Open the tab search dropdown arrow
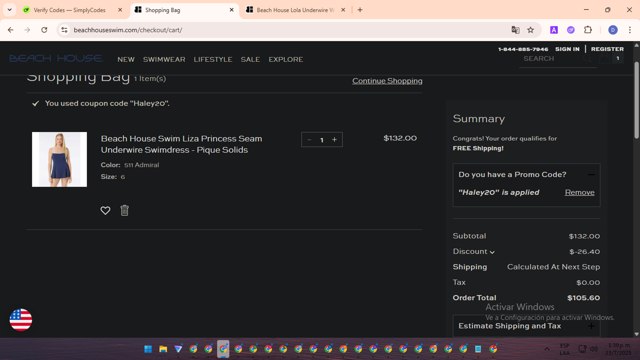Viewport: 640px width, 360px height. (x=9, y=10)
